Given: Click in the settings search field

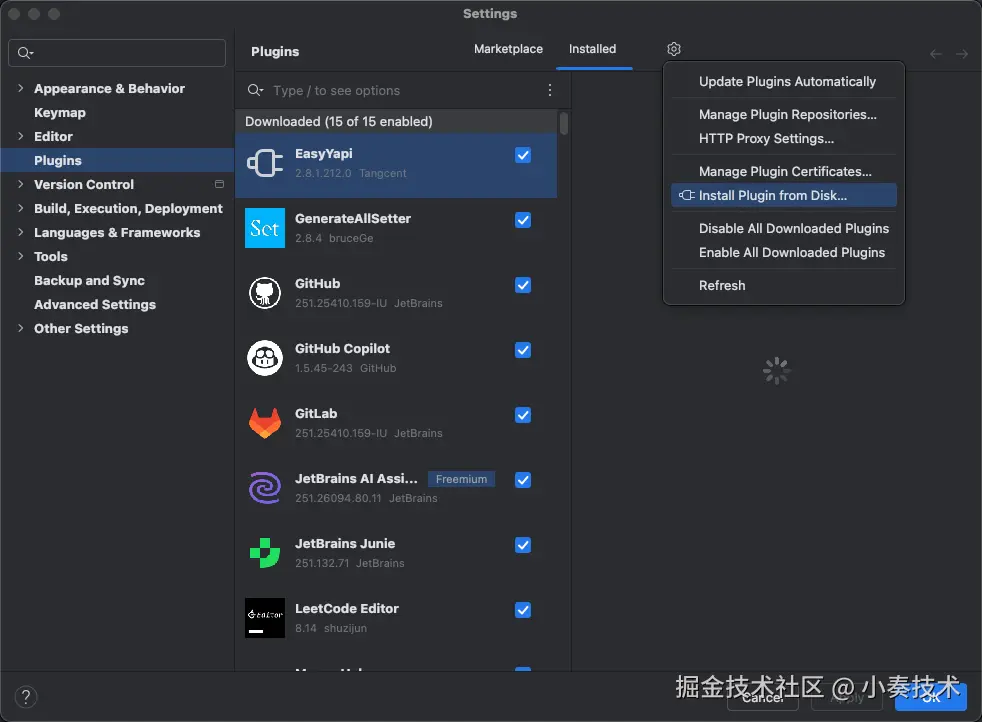Looking at the screenshot, I should (117, 53).
